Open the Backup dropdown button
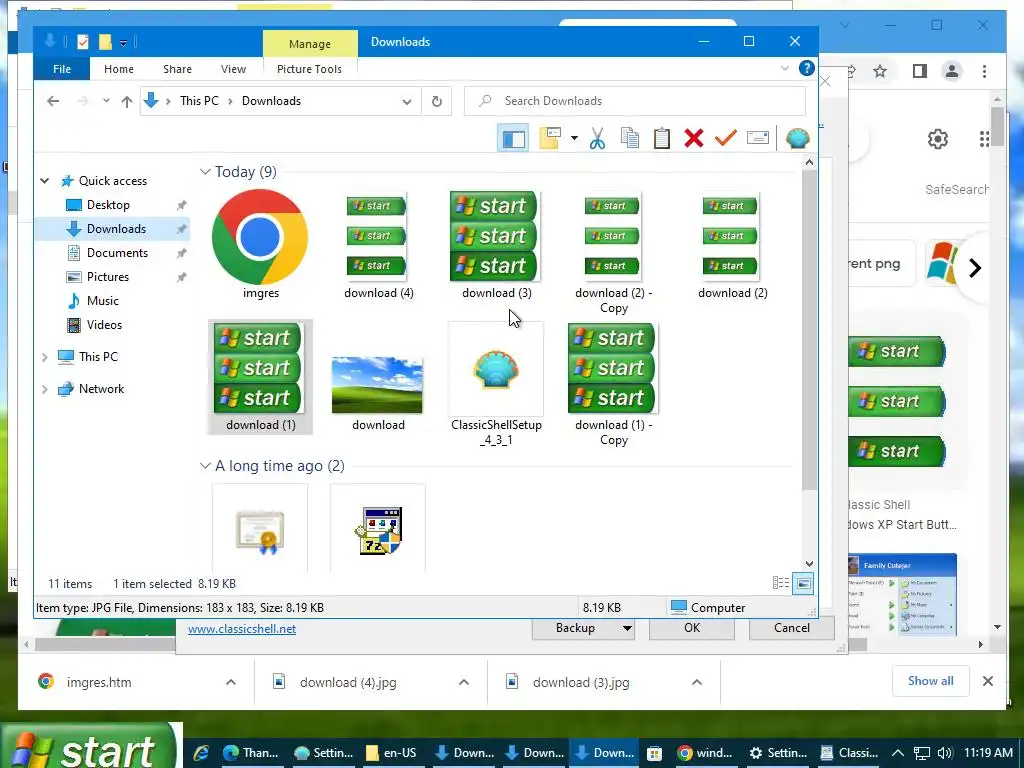This screenshot has width=1024, height=768. pos(583,628)
